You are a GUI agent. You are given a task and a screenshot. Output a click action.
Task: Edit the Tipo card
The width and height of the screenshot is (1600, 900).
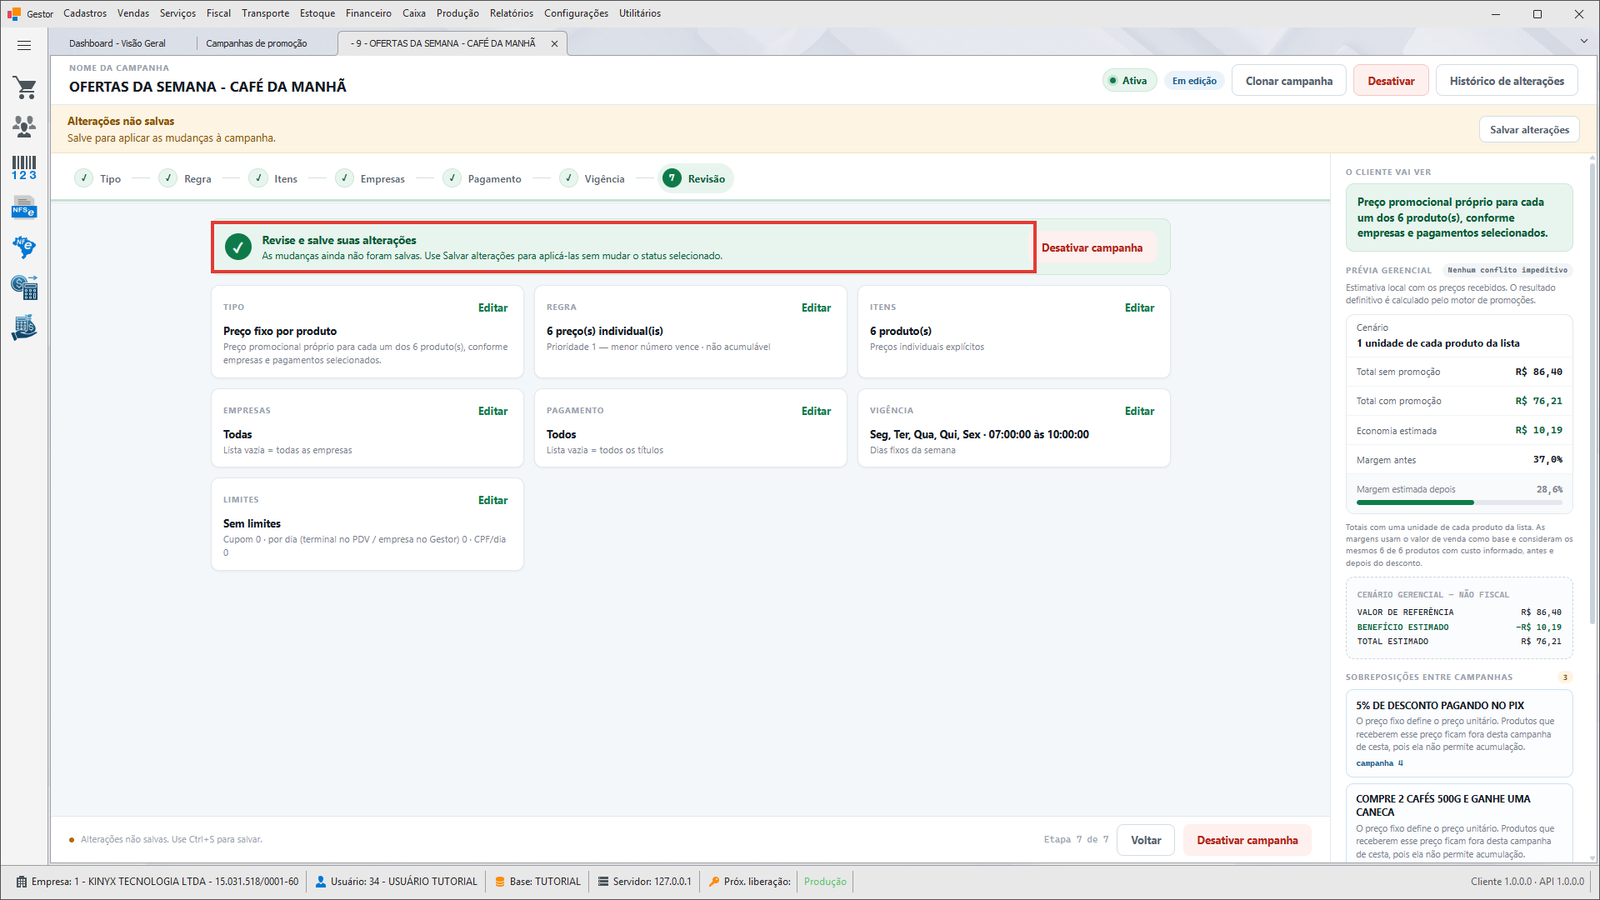pos(493,308)
